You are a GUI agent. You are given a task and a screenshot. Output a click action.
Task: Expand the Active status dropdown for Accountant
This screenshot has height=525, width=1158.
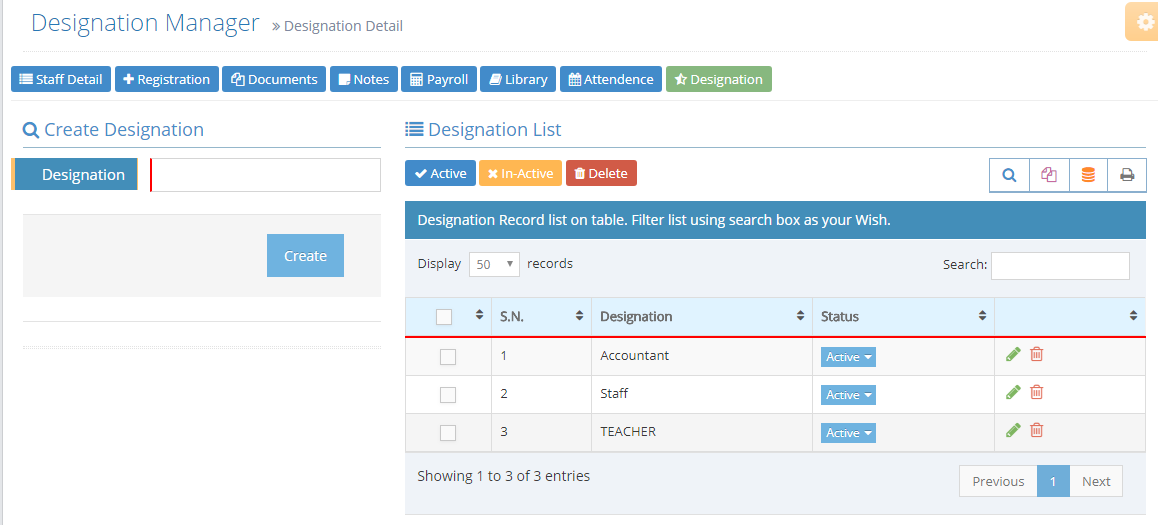coord(848,357)
